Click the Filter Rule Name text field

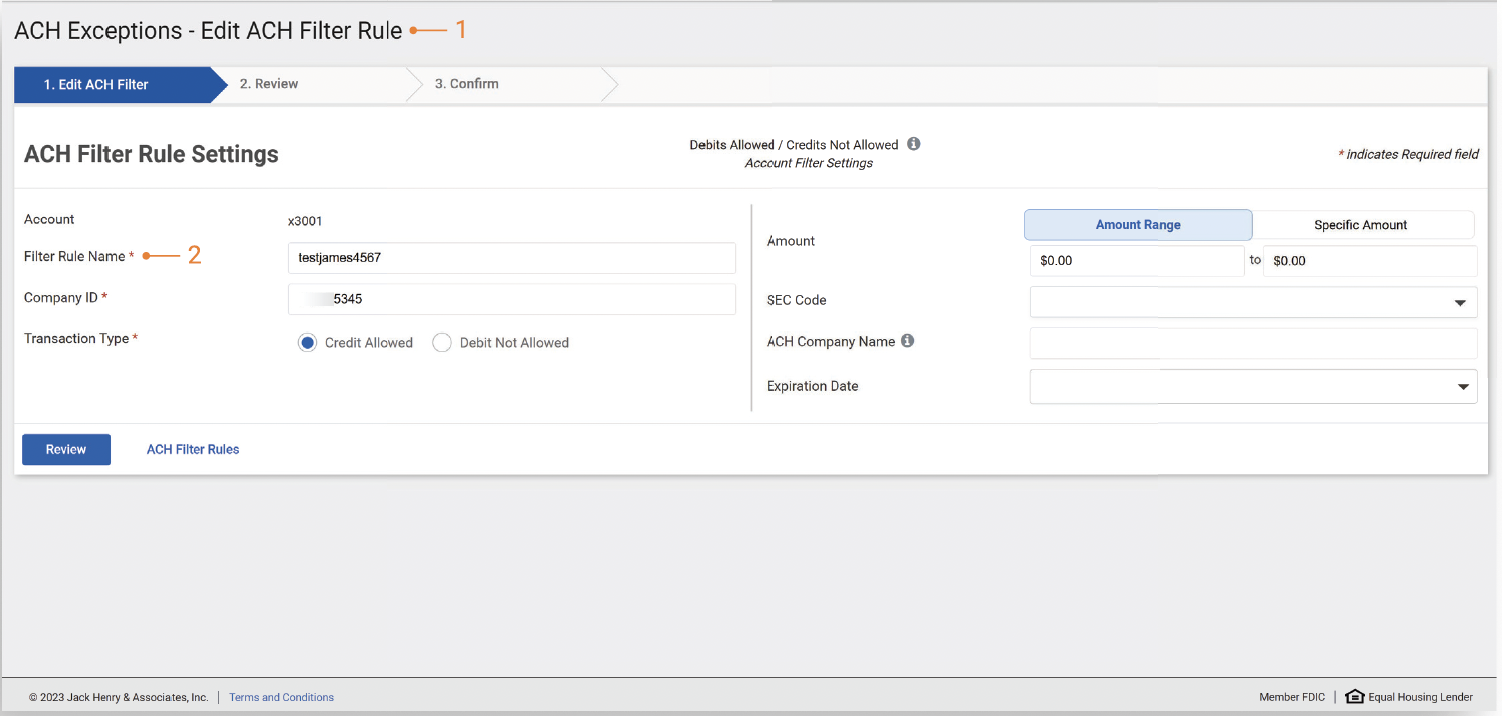(511, 258)
